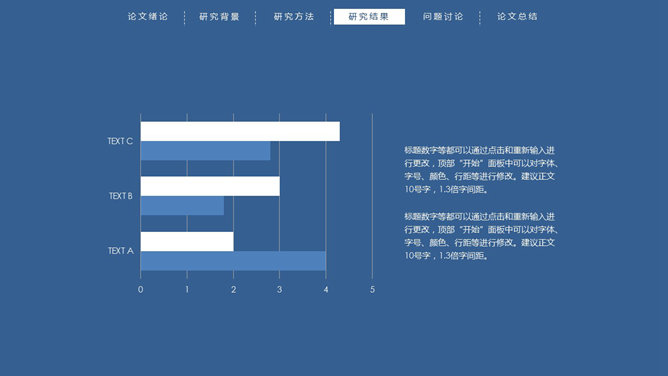The height and width of the screenshot is (376, 668).
Task: Select the TEXT B axis label
Action: pyautogui.click(x=121, y=196)
